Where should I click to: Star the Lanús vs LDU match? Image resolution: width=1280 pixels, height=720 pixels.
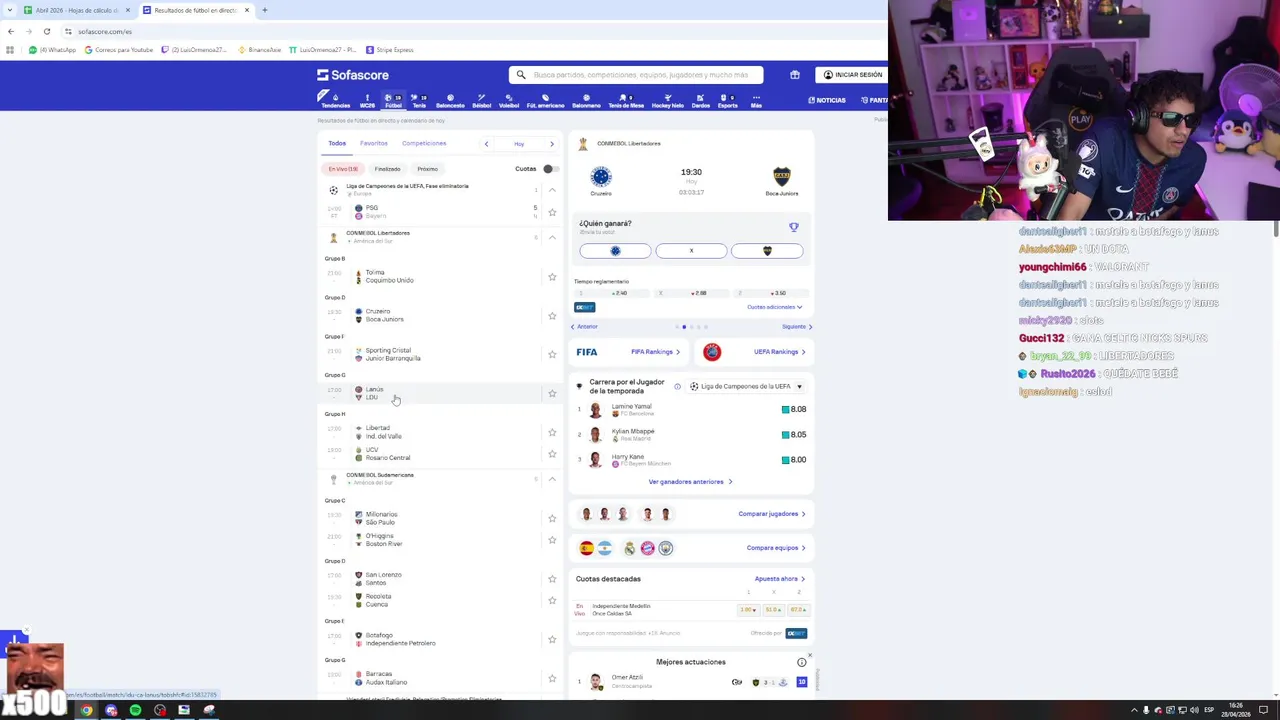(552, 393)
